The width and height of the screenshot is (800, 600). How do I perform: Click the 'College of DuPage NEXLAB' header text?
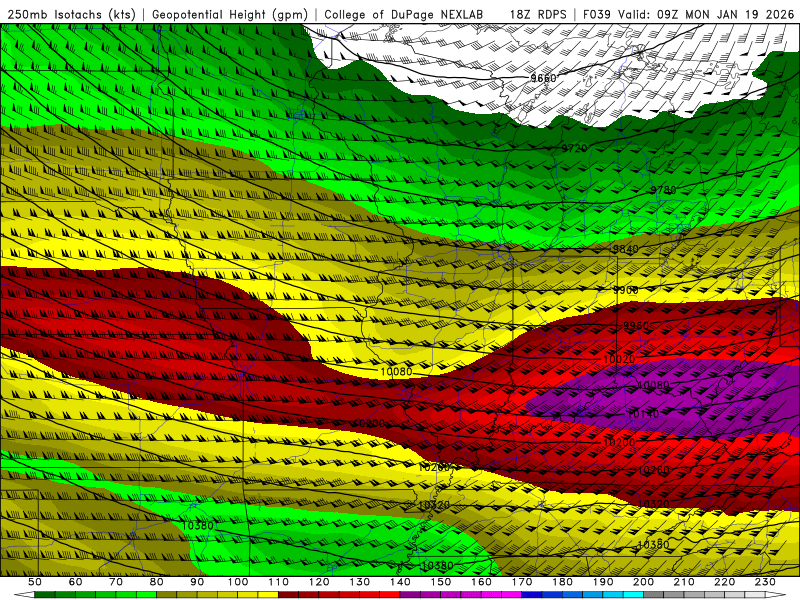(x=403, y=14)
